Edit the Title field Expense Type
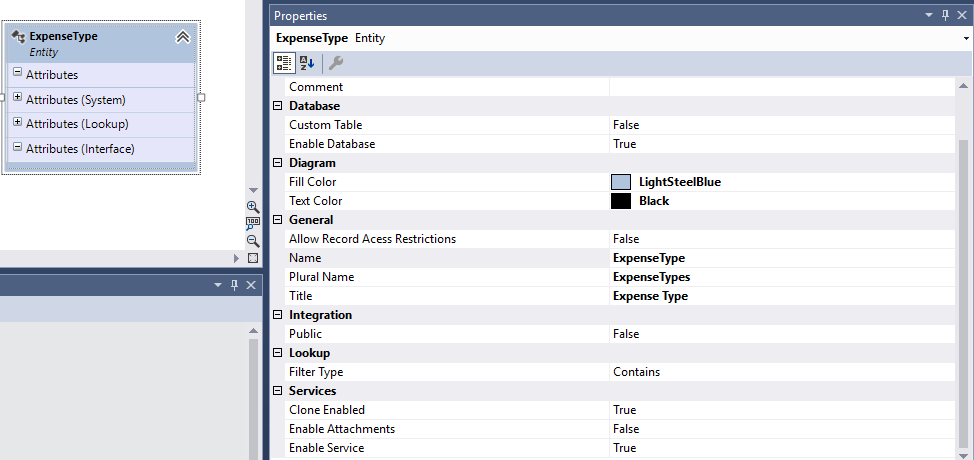Screen dimensions: 974x460 click(x=782, y=296)
